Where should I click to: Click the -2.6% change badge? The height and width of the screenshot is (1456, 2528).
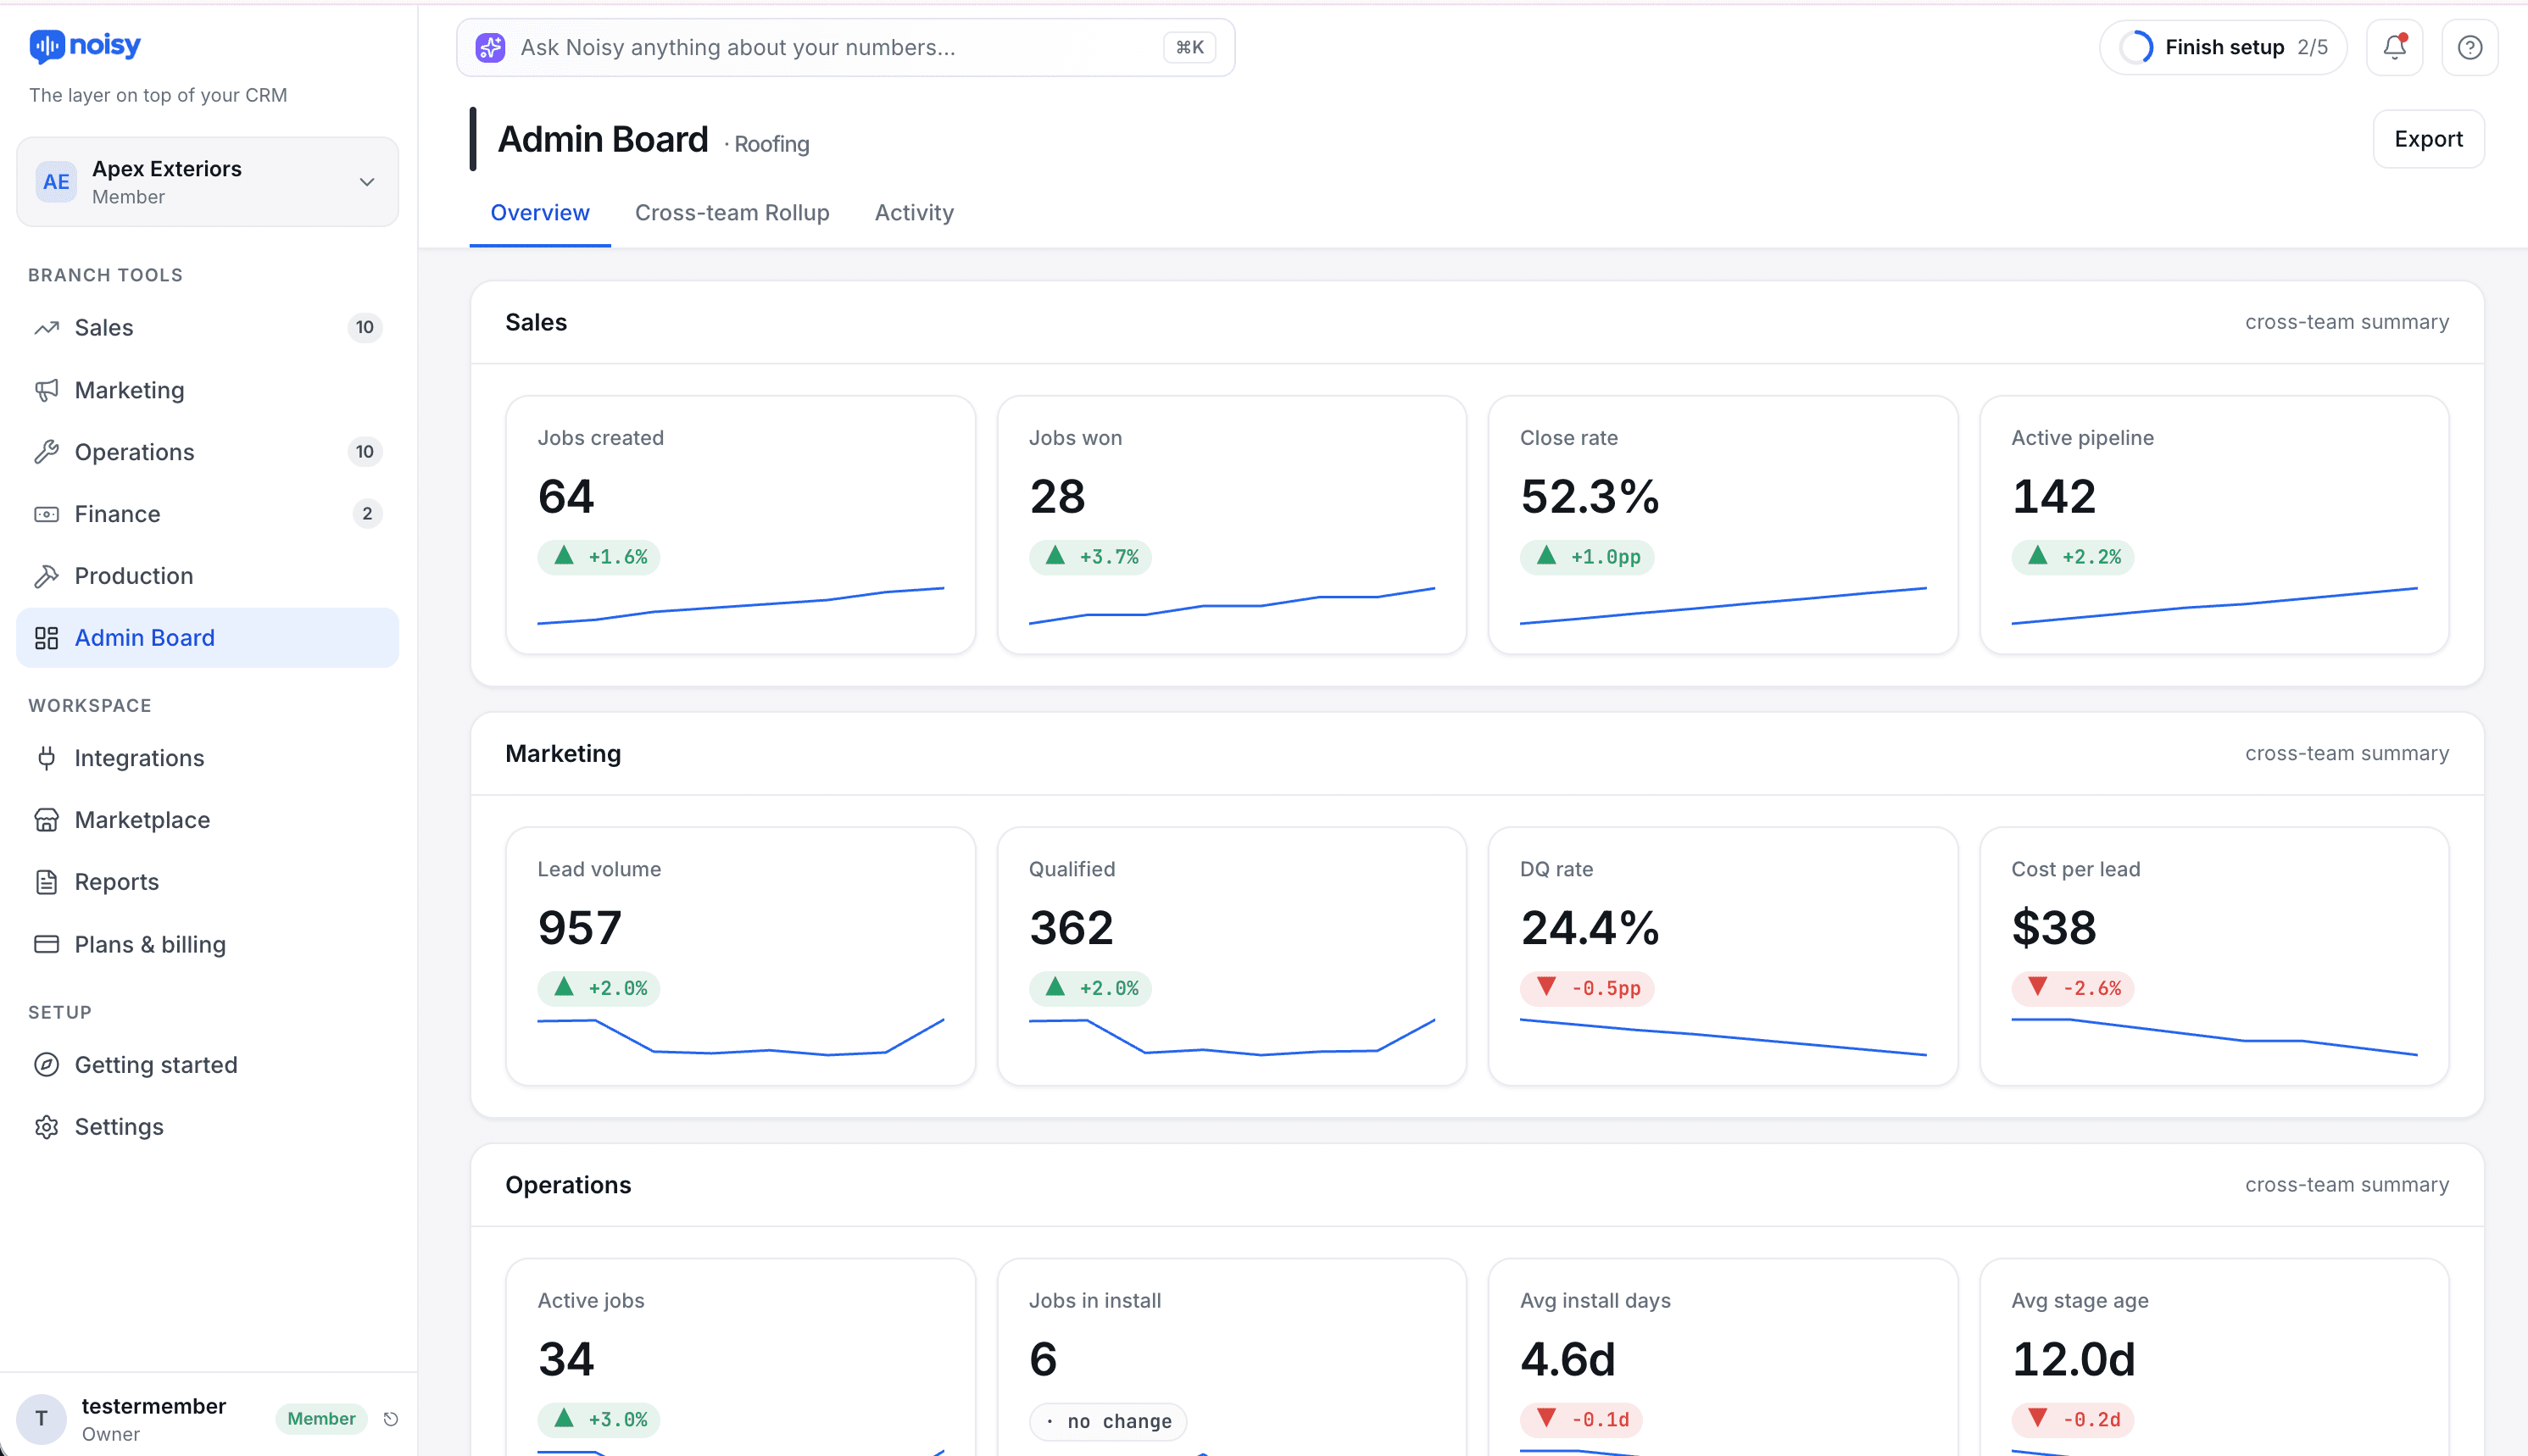coord(2073,988)
